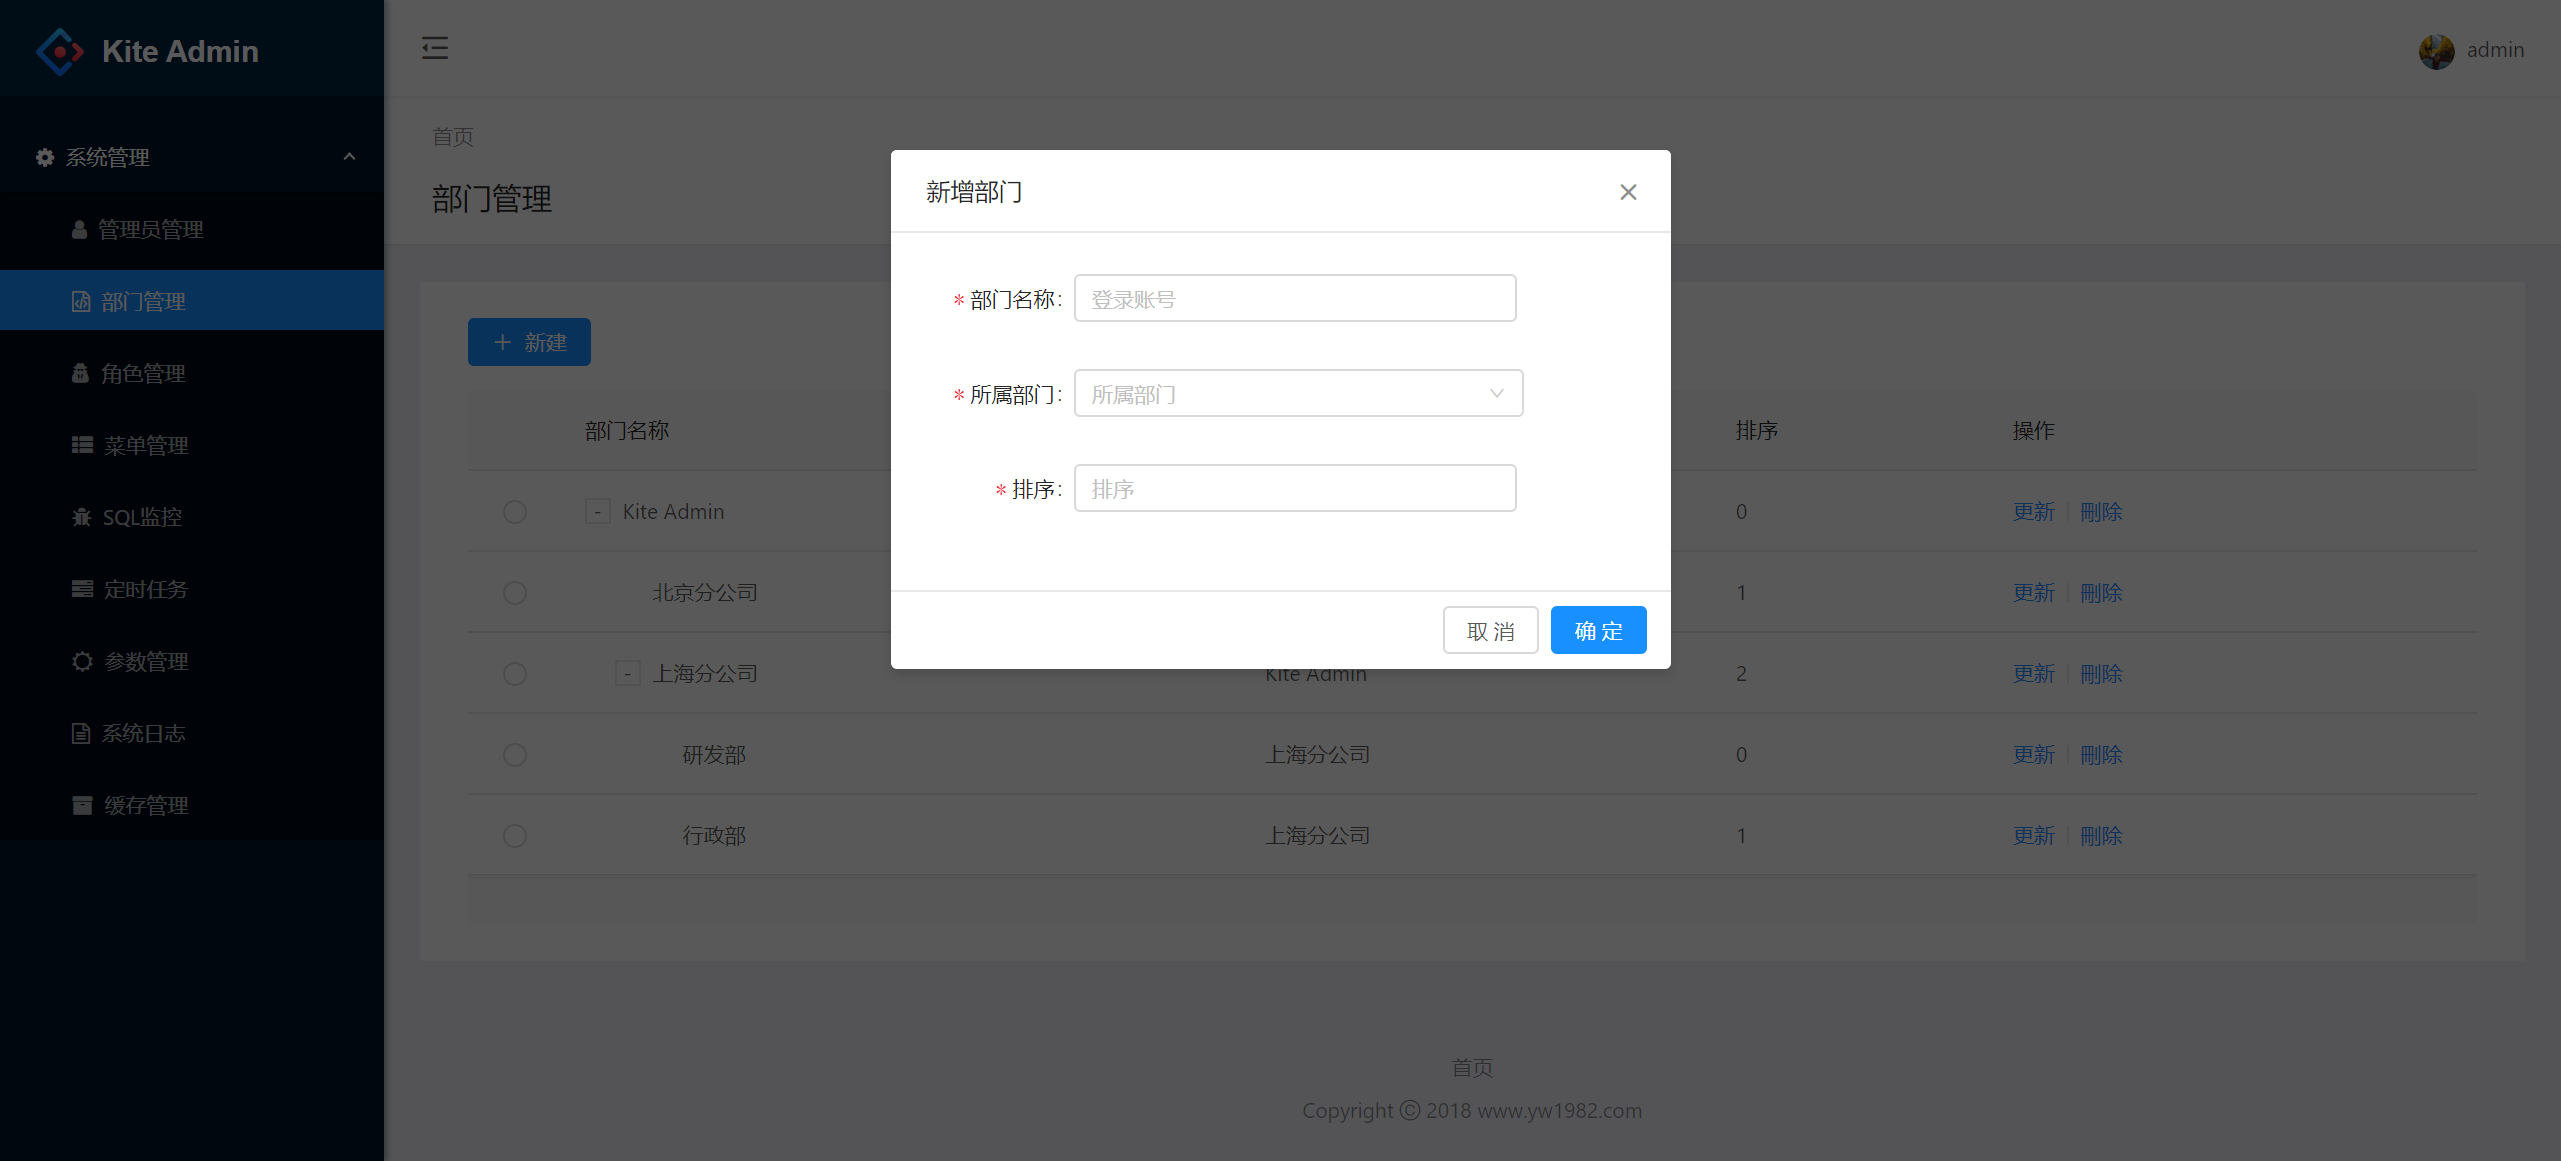The width and height of the screenshot is (2561, 1161).
Task: Click the cog icon beside 参数管理
Action: (x=82, y=661)
